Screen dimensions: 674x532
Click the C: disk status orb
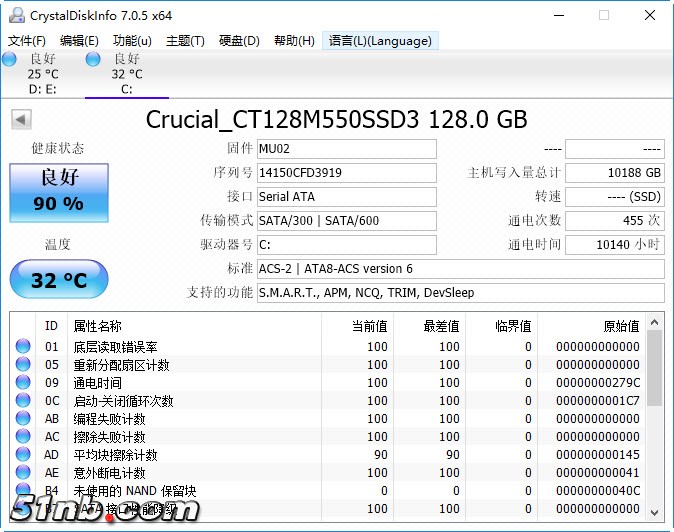point(93,60)
